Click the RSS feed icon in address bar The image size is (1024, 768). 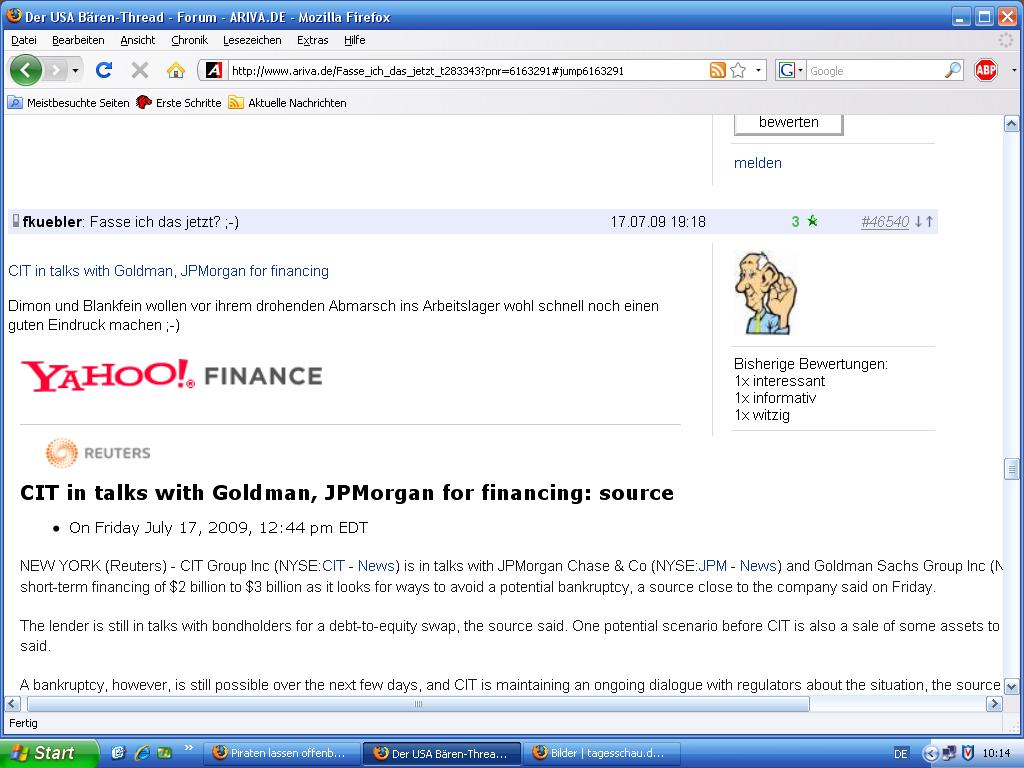[x=718, y=70]
